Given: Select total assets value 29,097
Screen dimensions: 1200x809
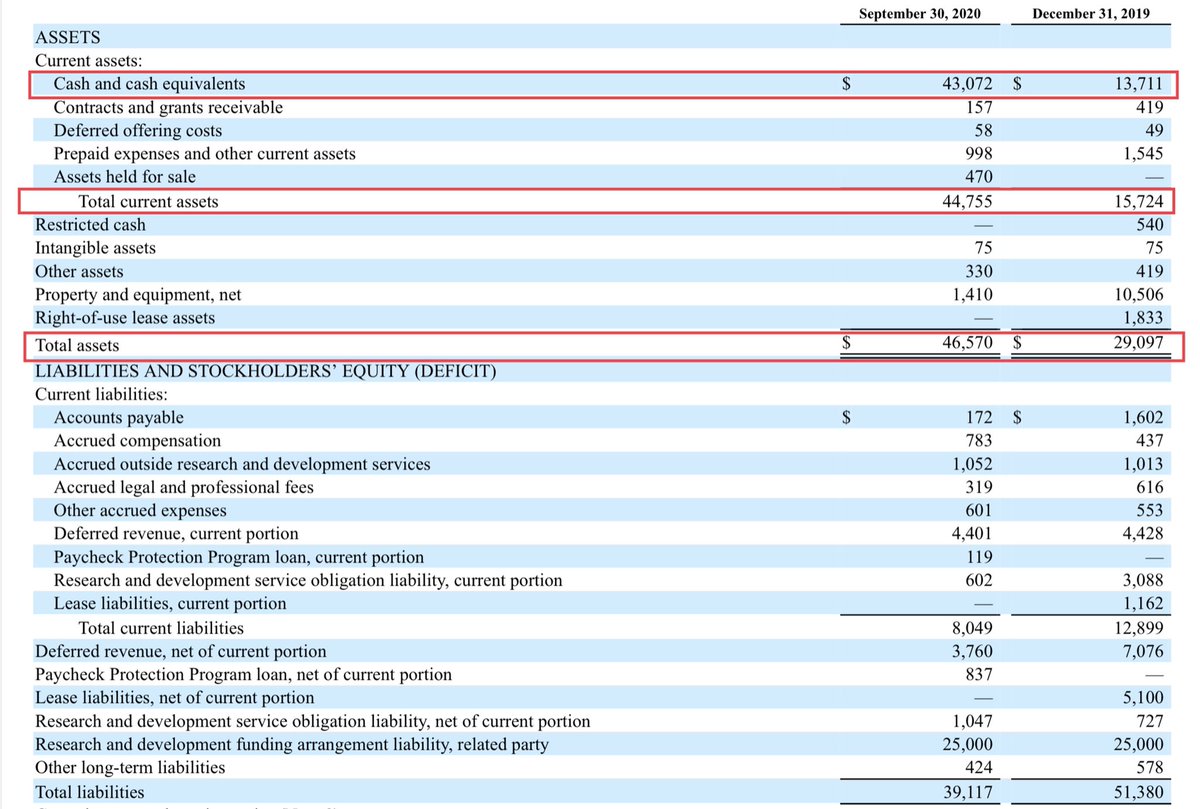Looking at the screenshot, I should click(1138, 345).
